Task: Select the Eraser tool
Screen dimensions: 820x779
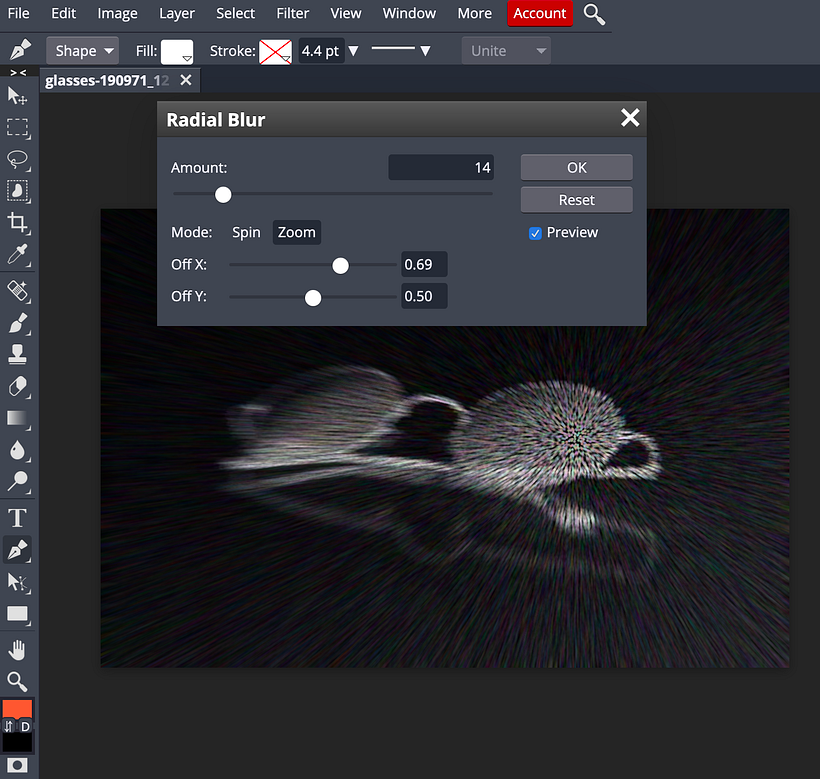Action: click(17, 387)
